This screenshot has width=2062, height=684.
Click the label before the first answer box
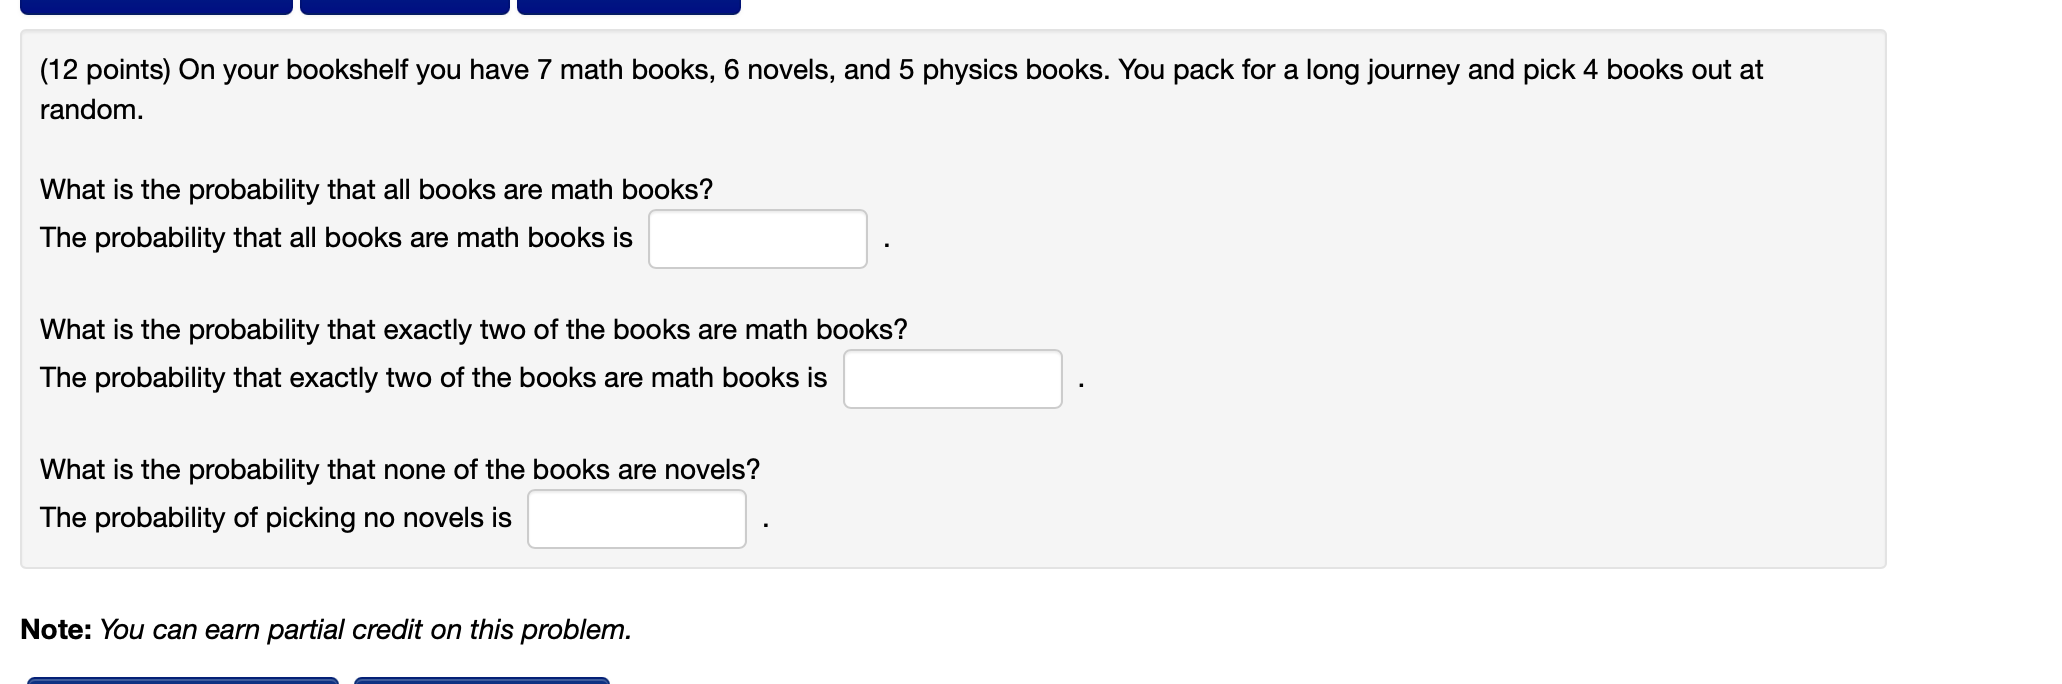click(x=336, y=238)
